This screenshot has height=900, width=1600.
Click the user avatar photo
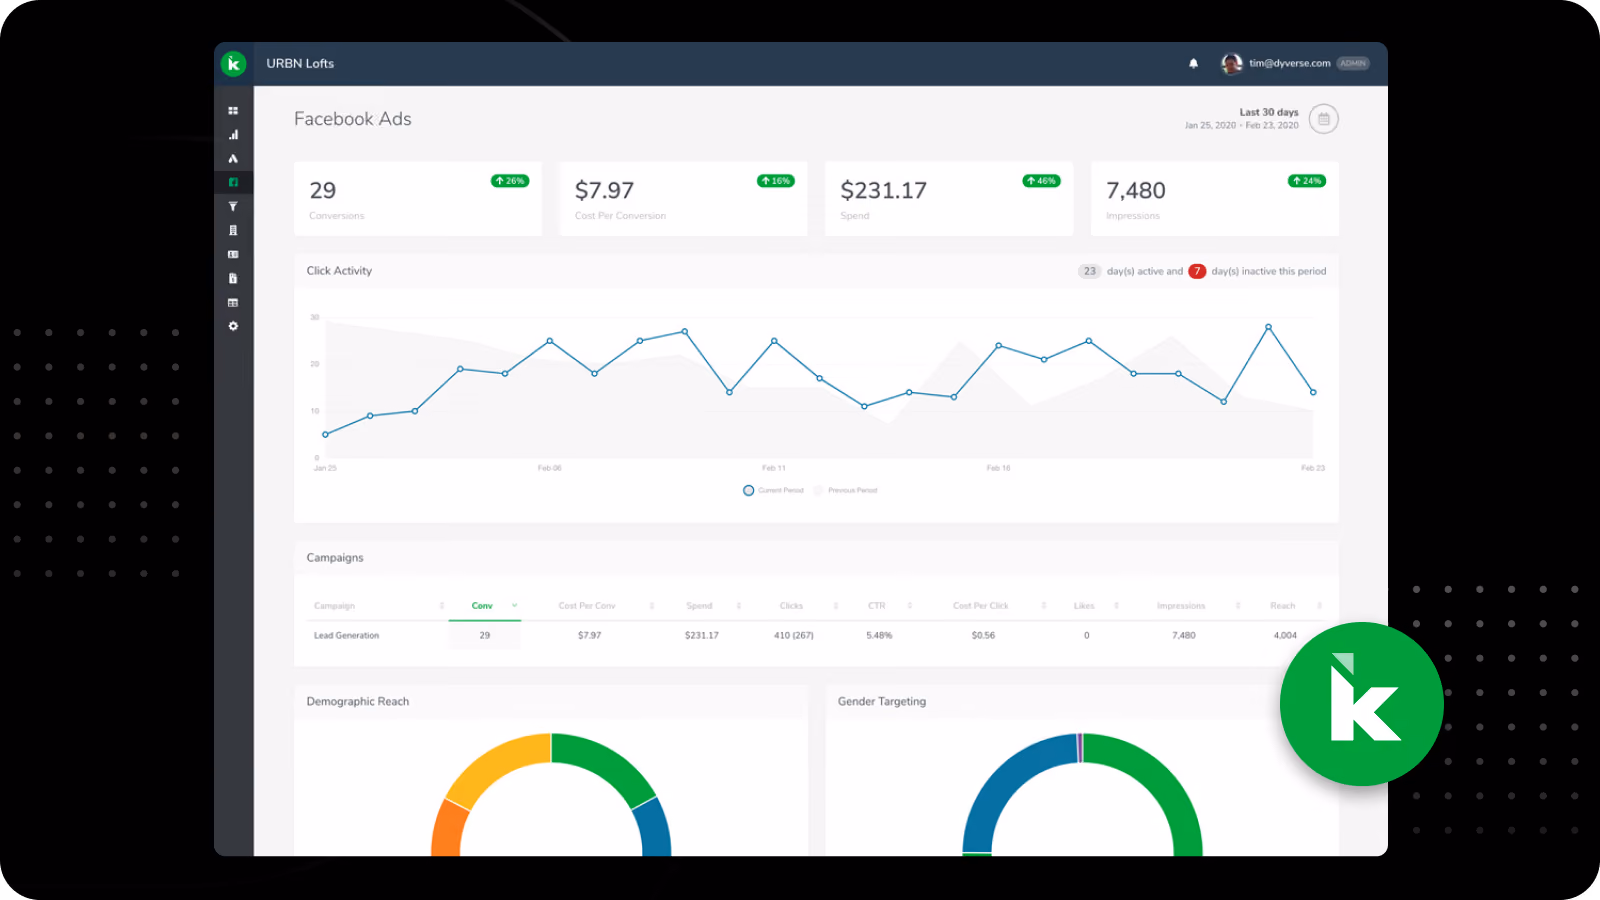pyautogui.click(x=1231, y=63)
